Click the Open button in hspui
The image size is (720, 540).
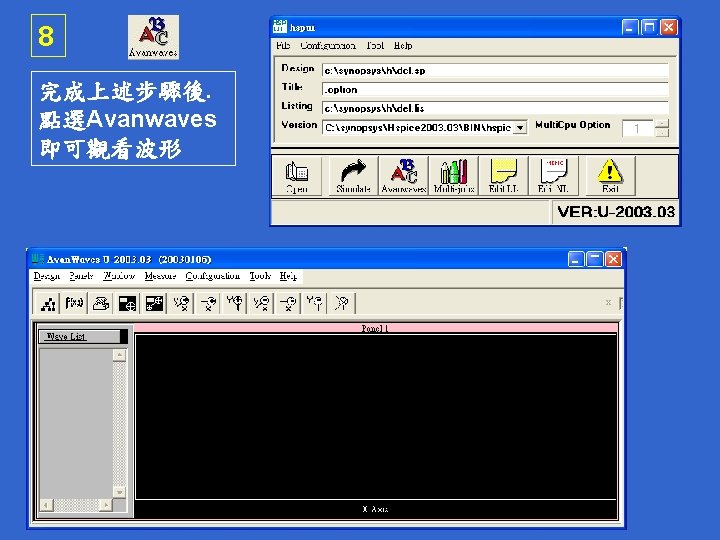tap(297, 176)
